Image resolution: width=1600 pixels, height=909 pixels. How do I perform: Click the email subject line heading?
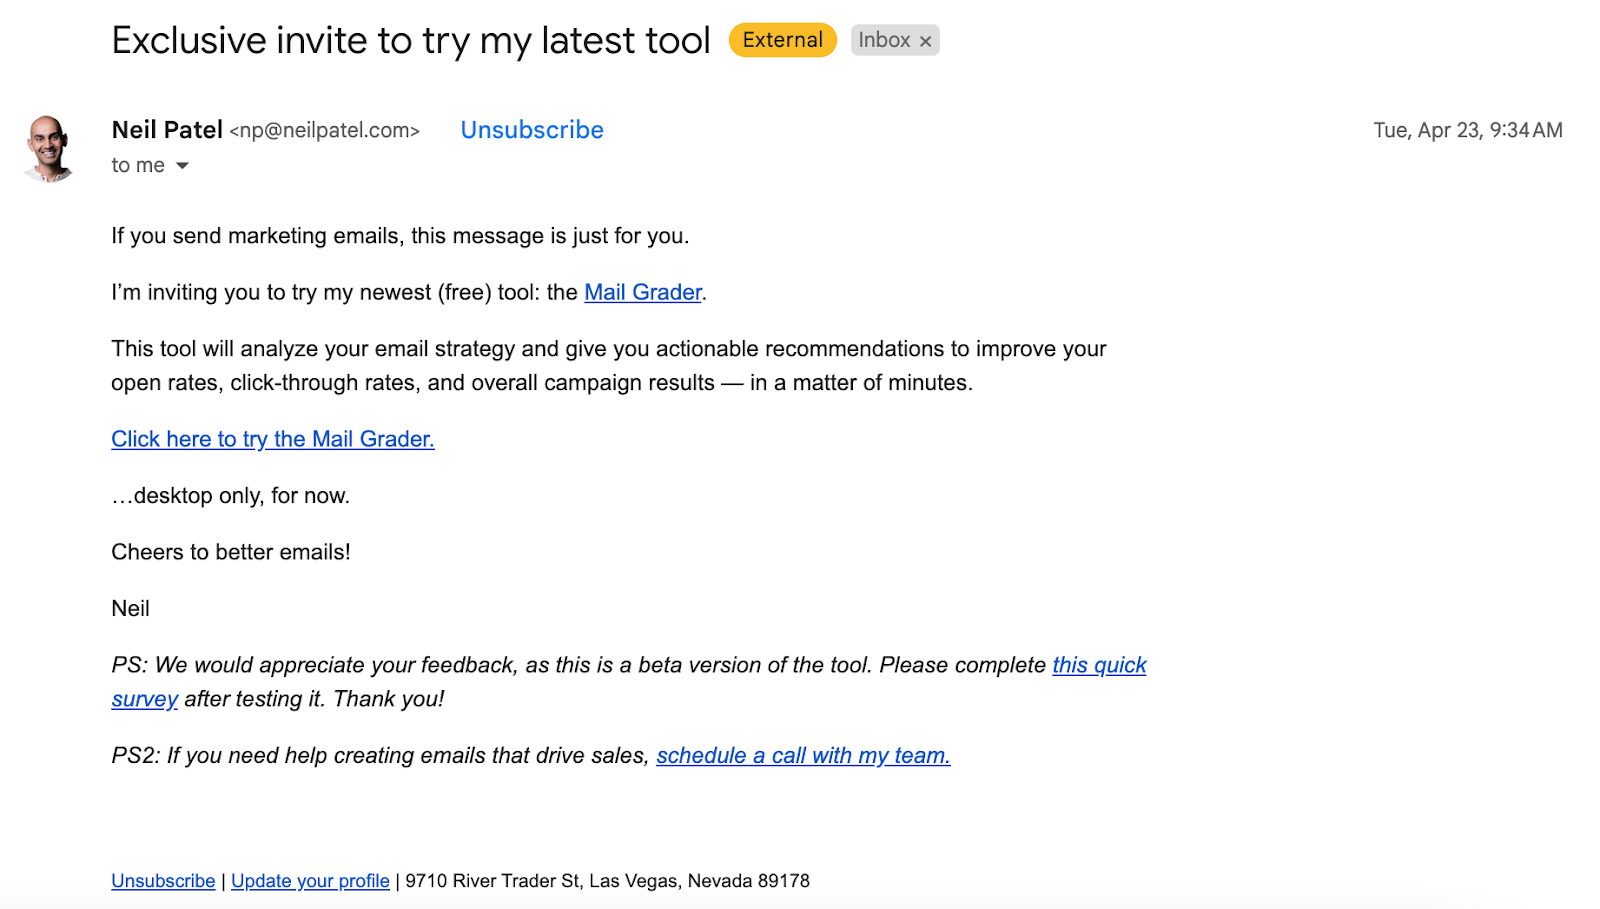(x=411, y=41)
